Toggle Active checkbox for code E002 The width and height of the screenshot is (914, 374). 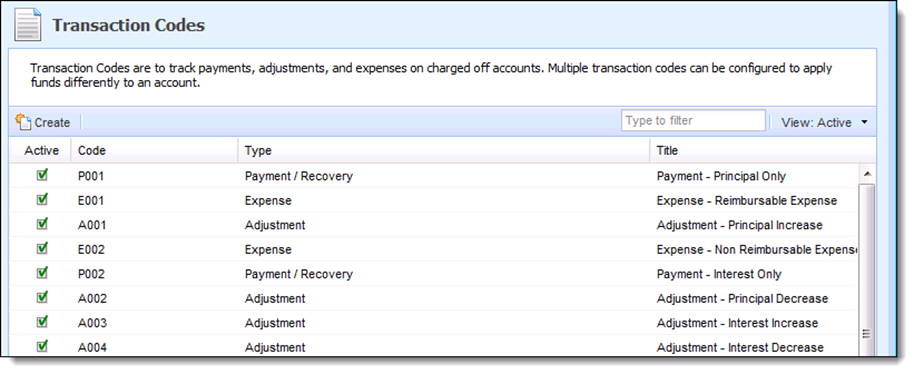point(42,248)
